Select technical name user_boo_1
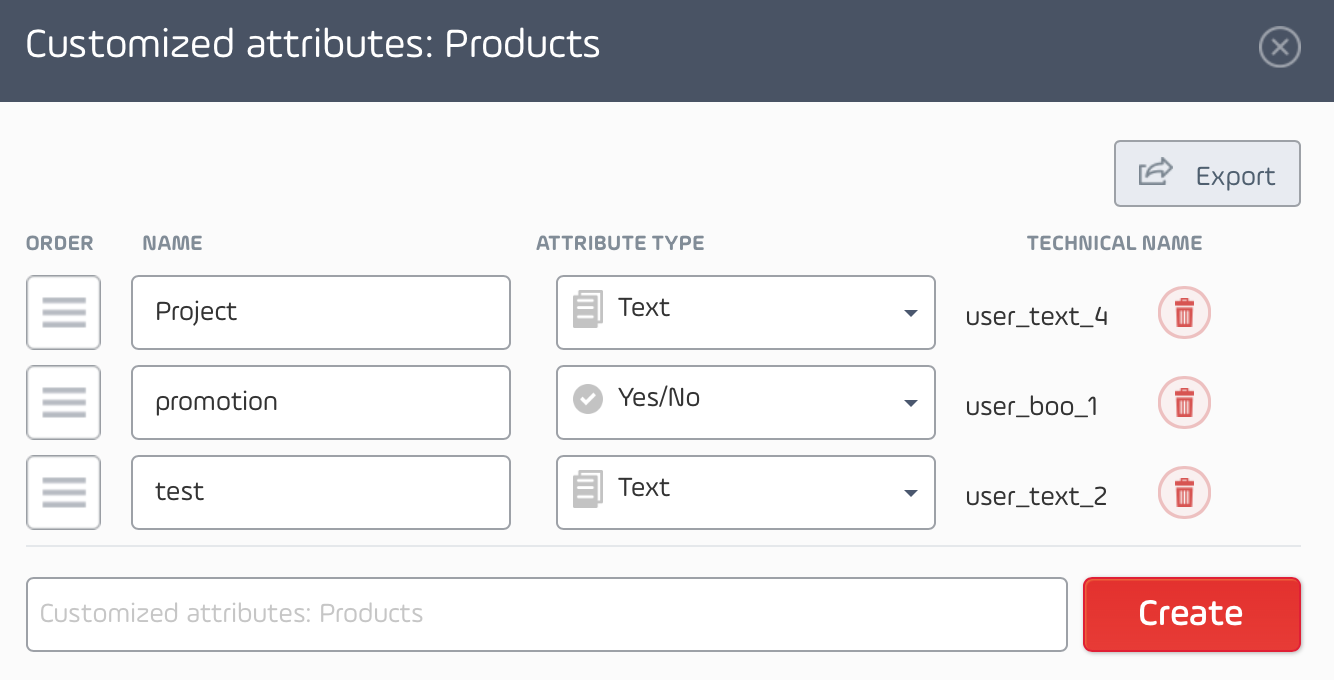Screen dimensions: 1334x680 [x=1032, y=407]
